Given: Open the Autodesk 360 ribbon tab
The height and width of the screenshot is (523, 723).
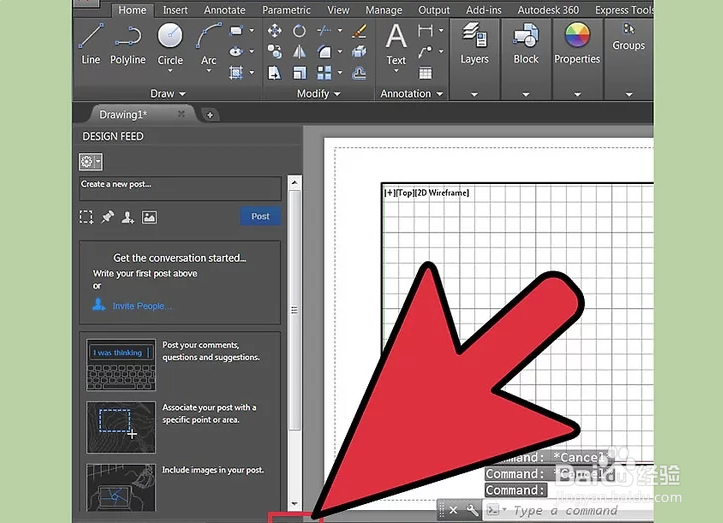Looking at the screenshot, I should (548, 10).
